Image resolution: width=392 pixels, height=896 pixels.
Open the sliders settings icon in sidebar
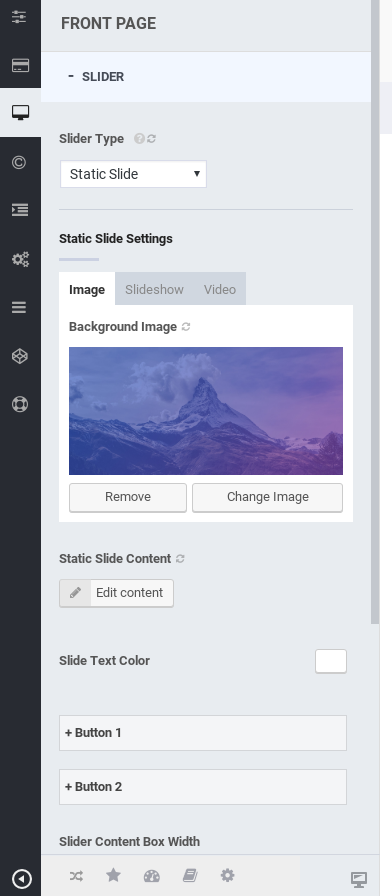(20, 16)
